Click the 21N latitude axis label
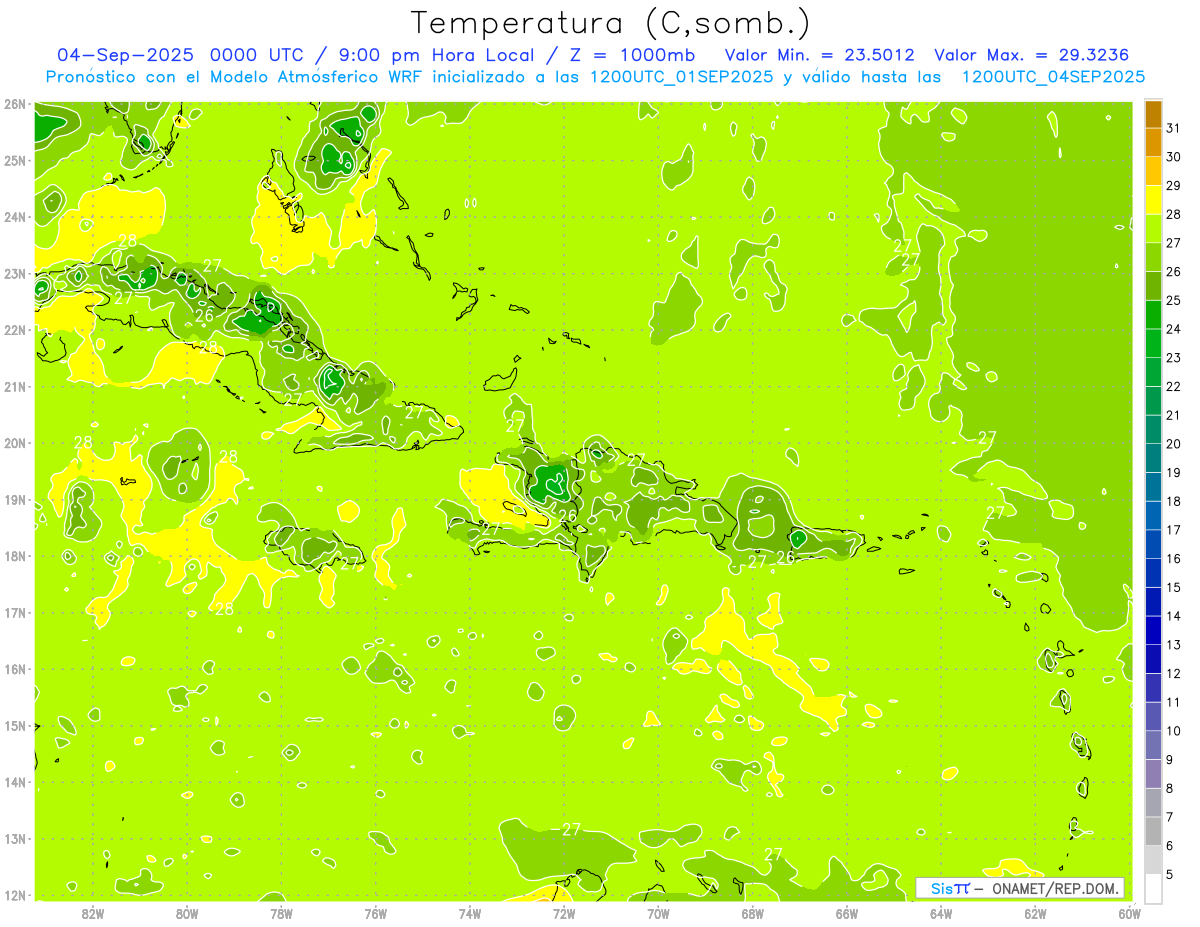The image size is (1200, 927). tap(15, 387)
